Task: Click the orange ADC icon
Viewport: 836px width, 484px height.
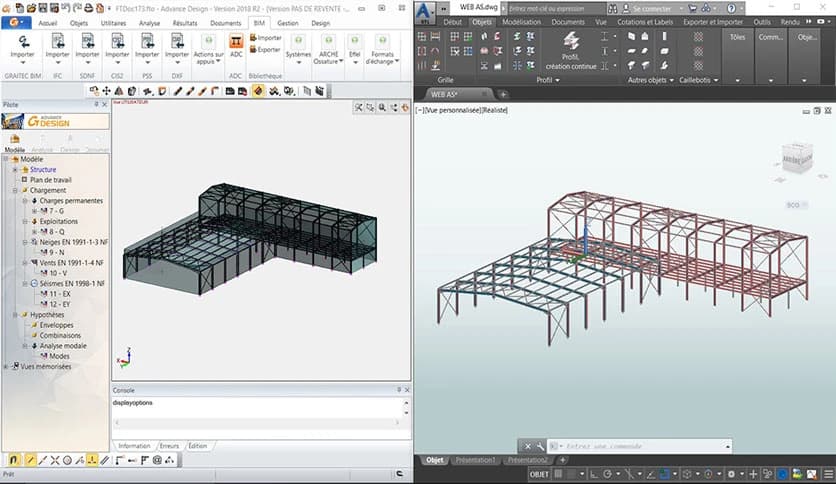Action: click(236, 42)
